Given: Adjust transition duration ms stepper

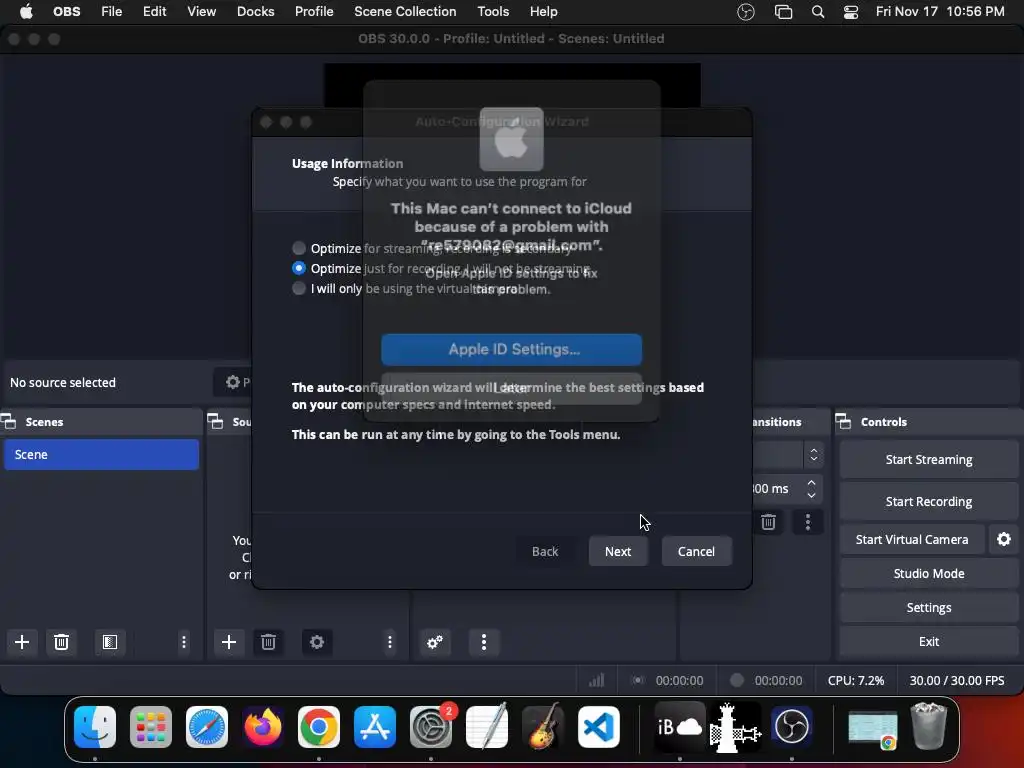Looking at the screenshot, I should tap(811, 488).
